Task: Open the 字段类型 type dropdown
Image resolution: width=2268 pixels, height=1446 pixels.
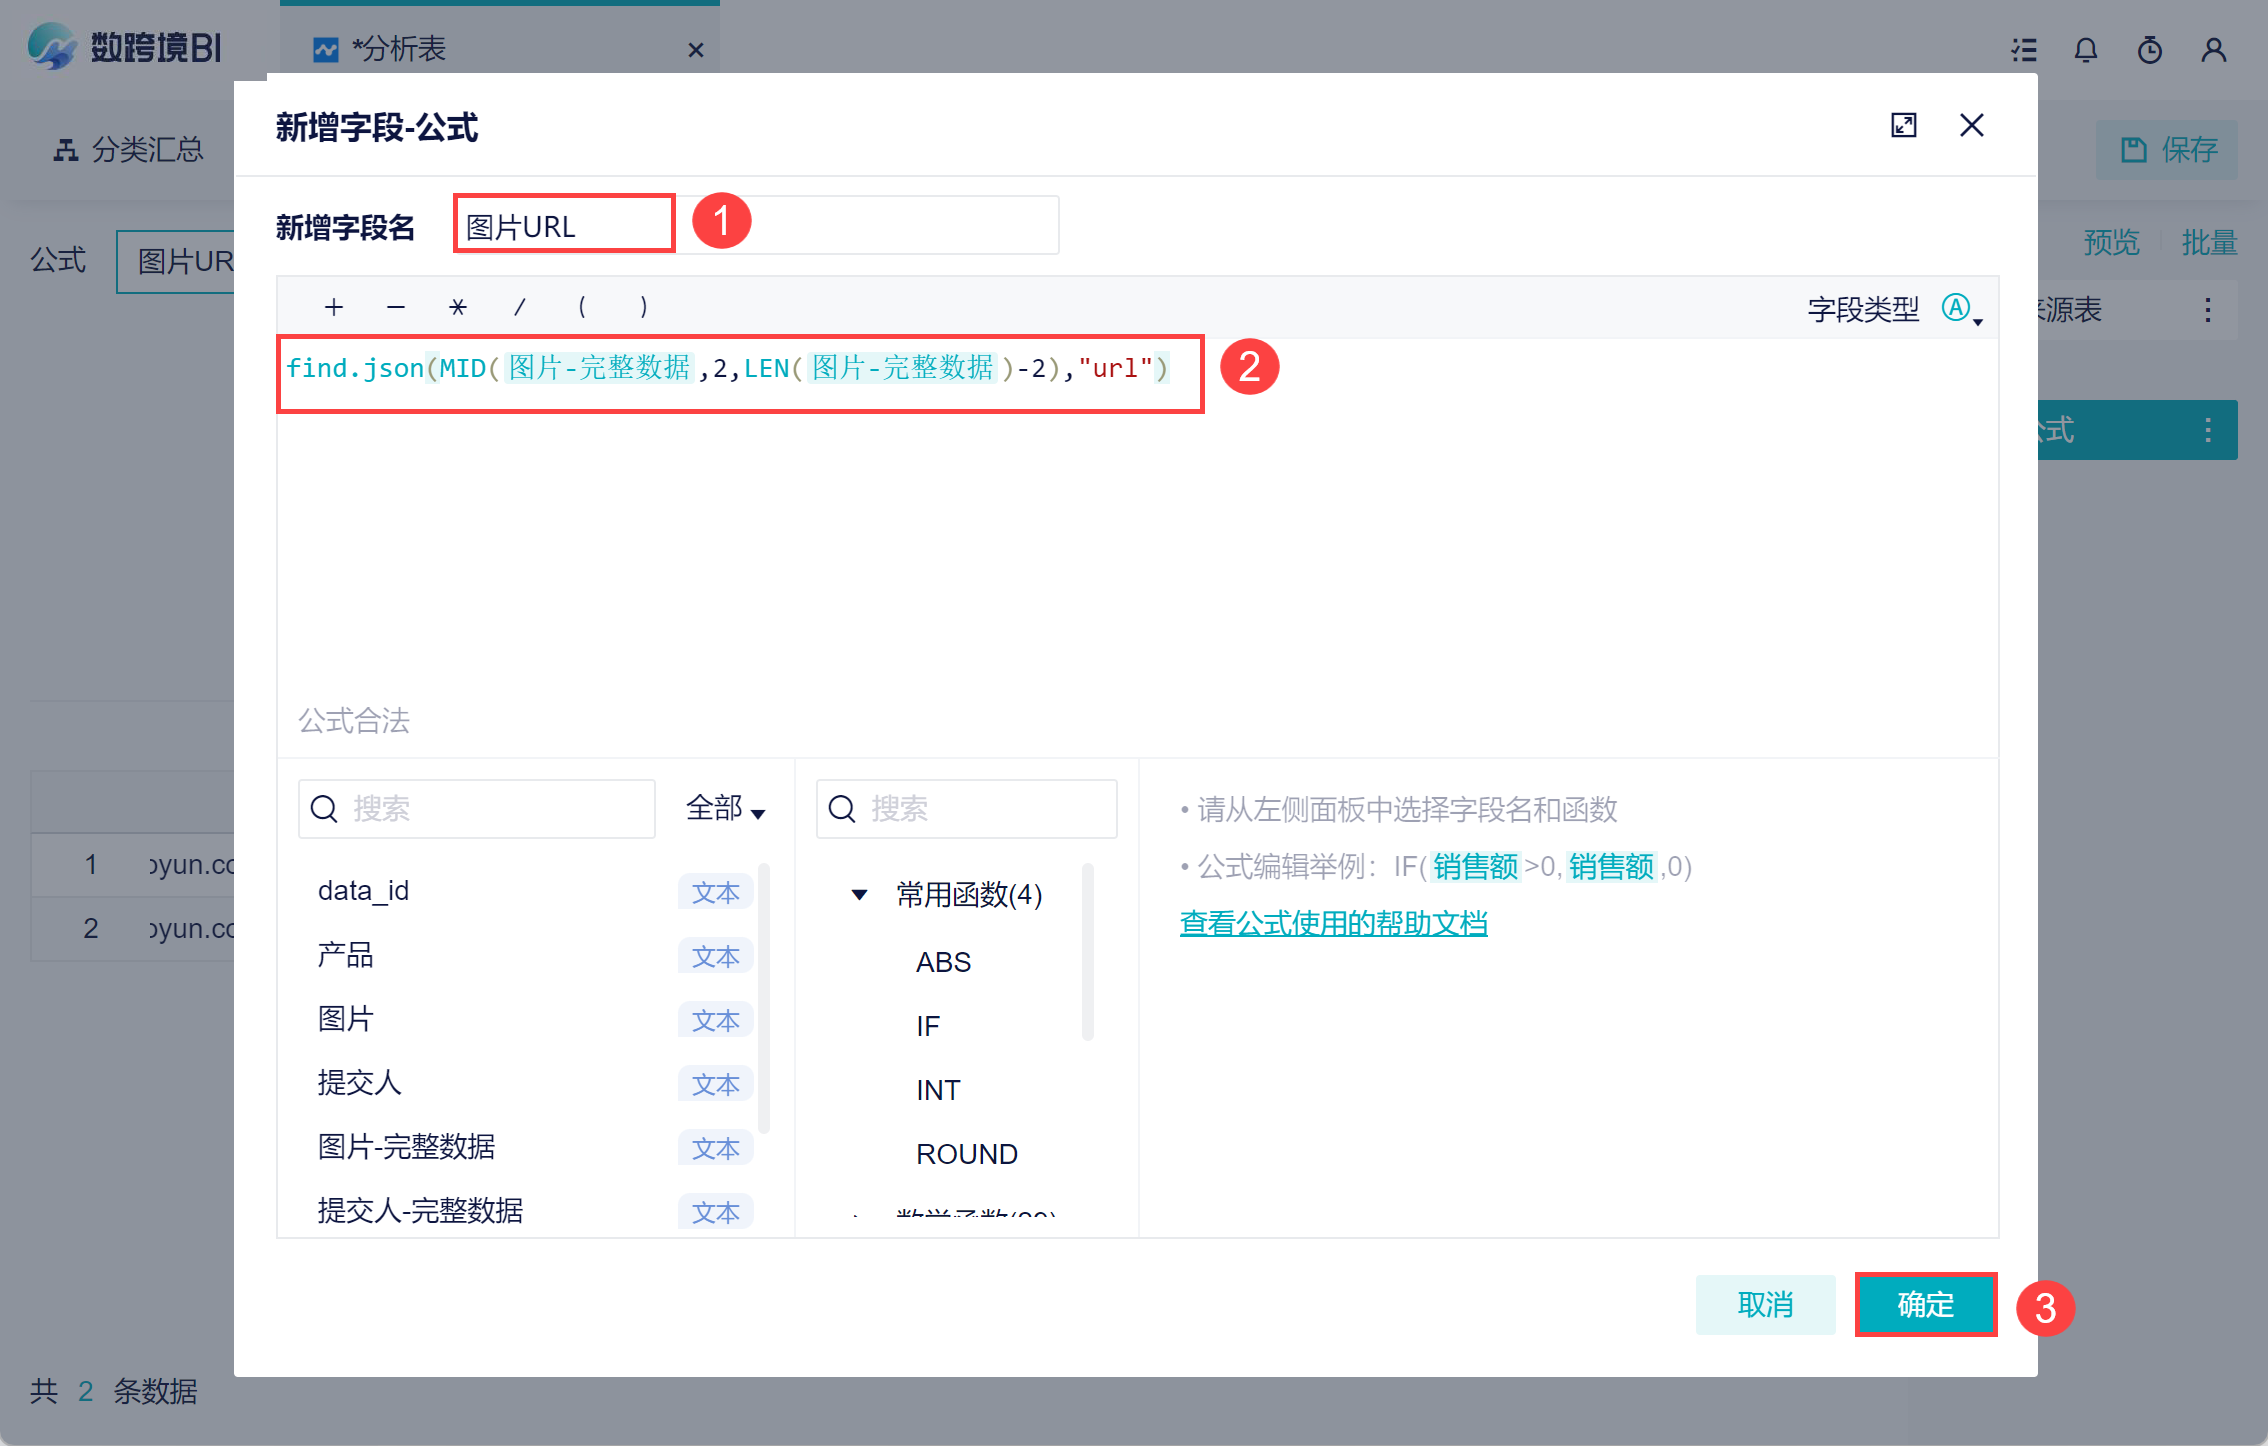Action: tap(1962, 309)
